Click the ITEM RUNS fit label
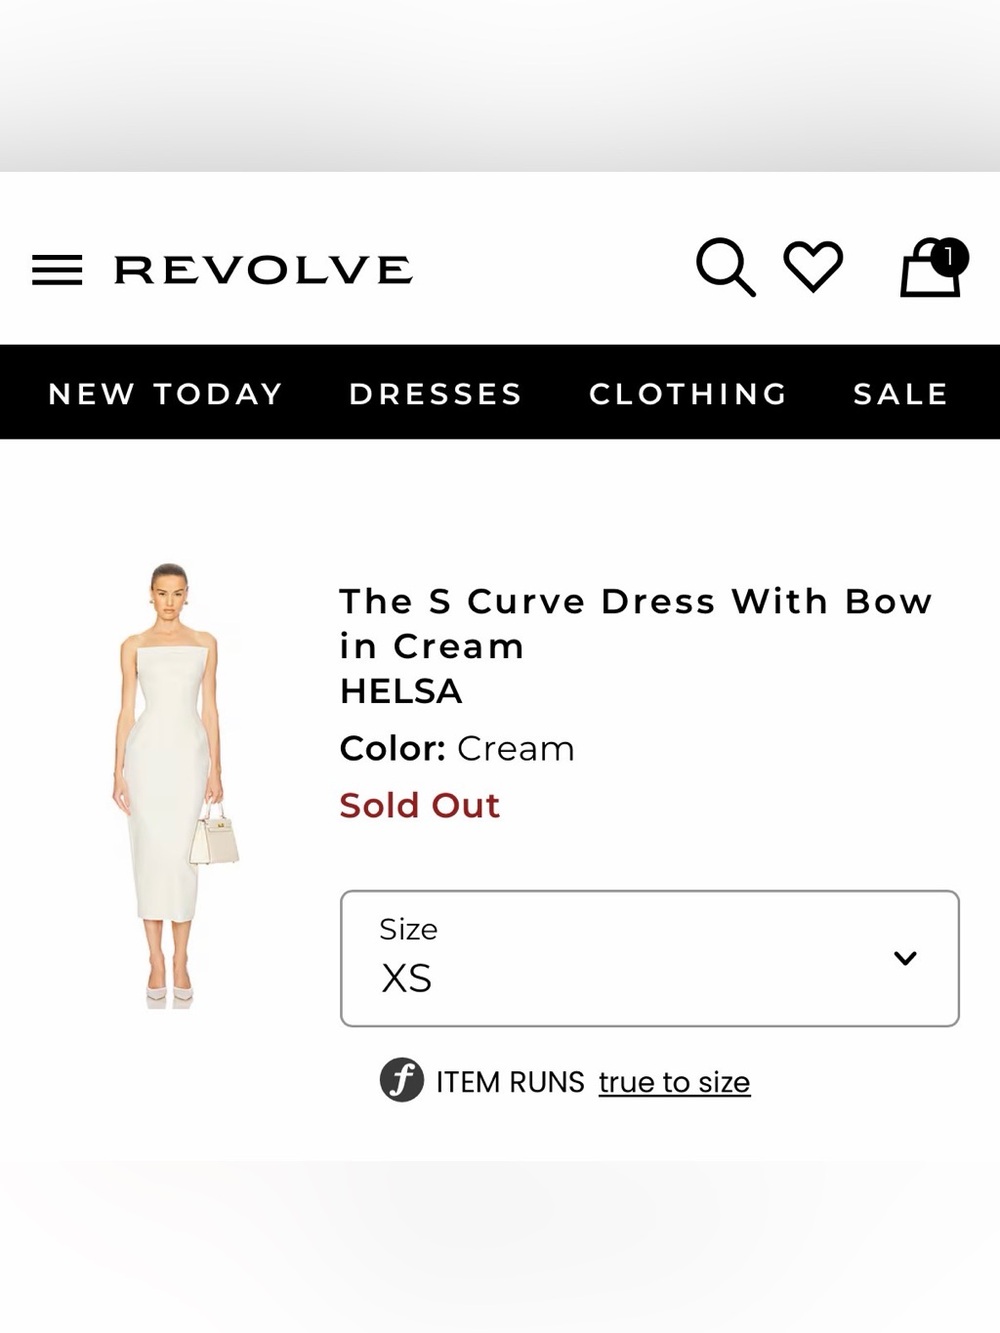This screenshot has width=1000, height=1333. [x=510, y=1082]
